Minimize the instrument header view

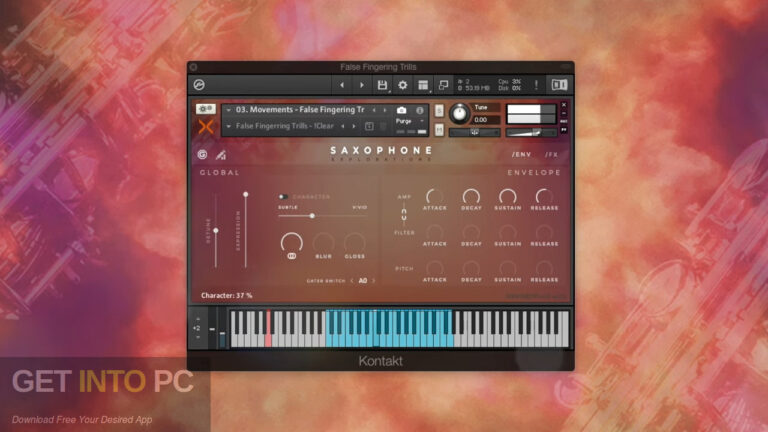tap(564, 113)
